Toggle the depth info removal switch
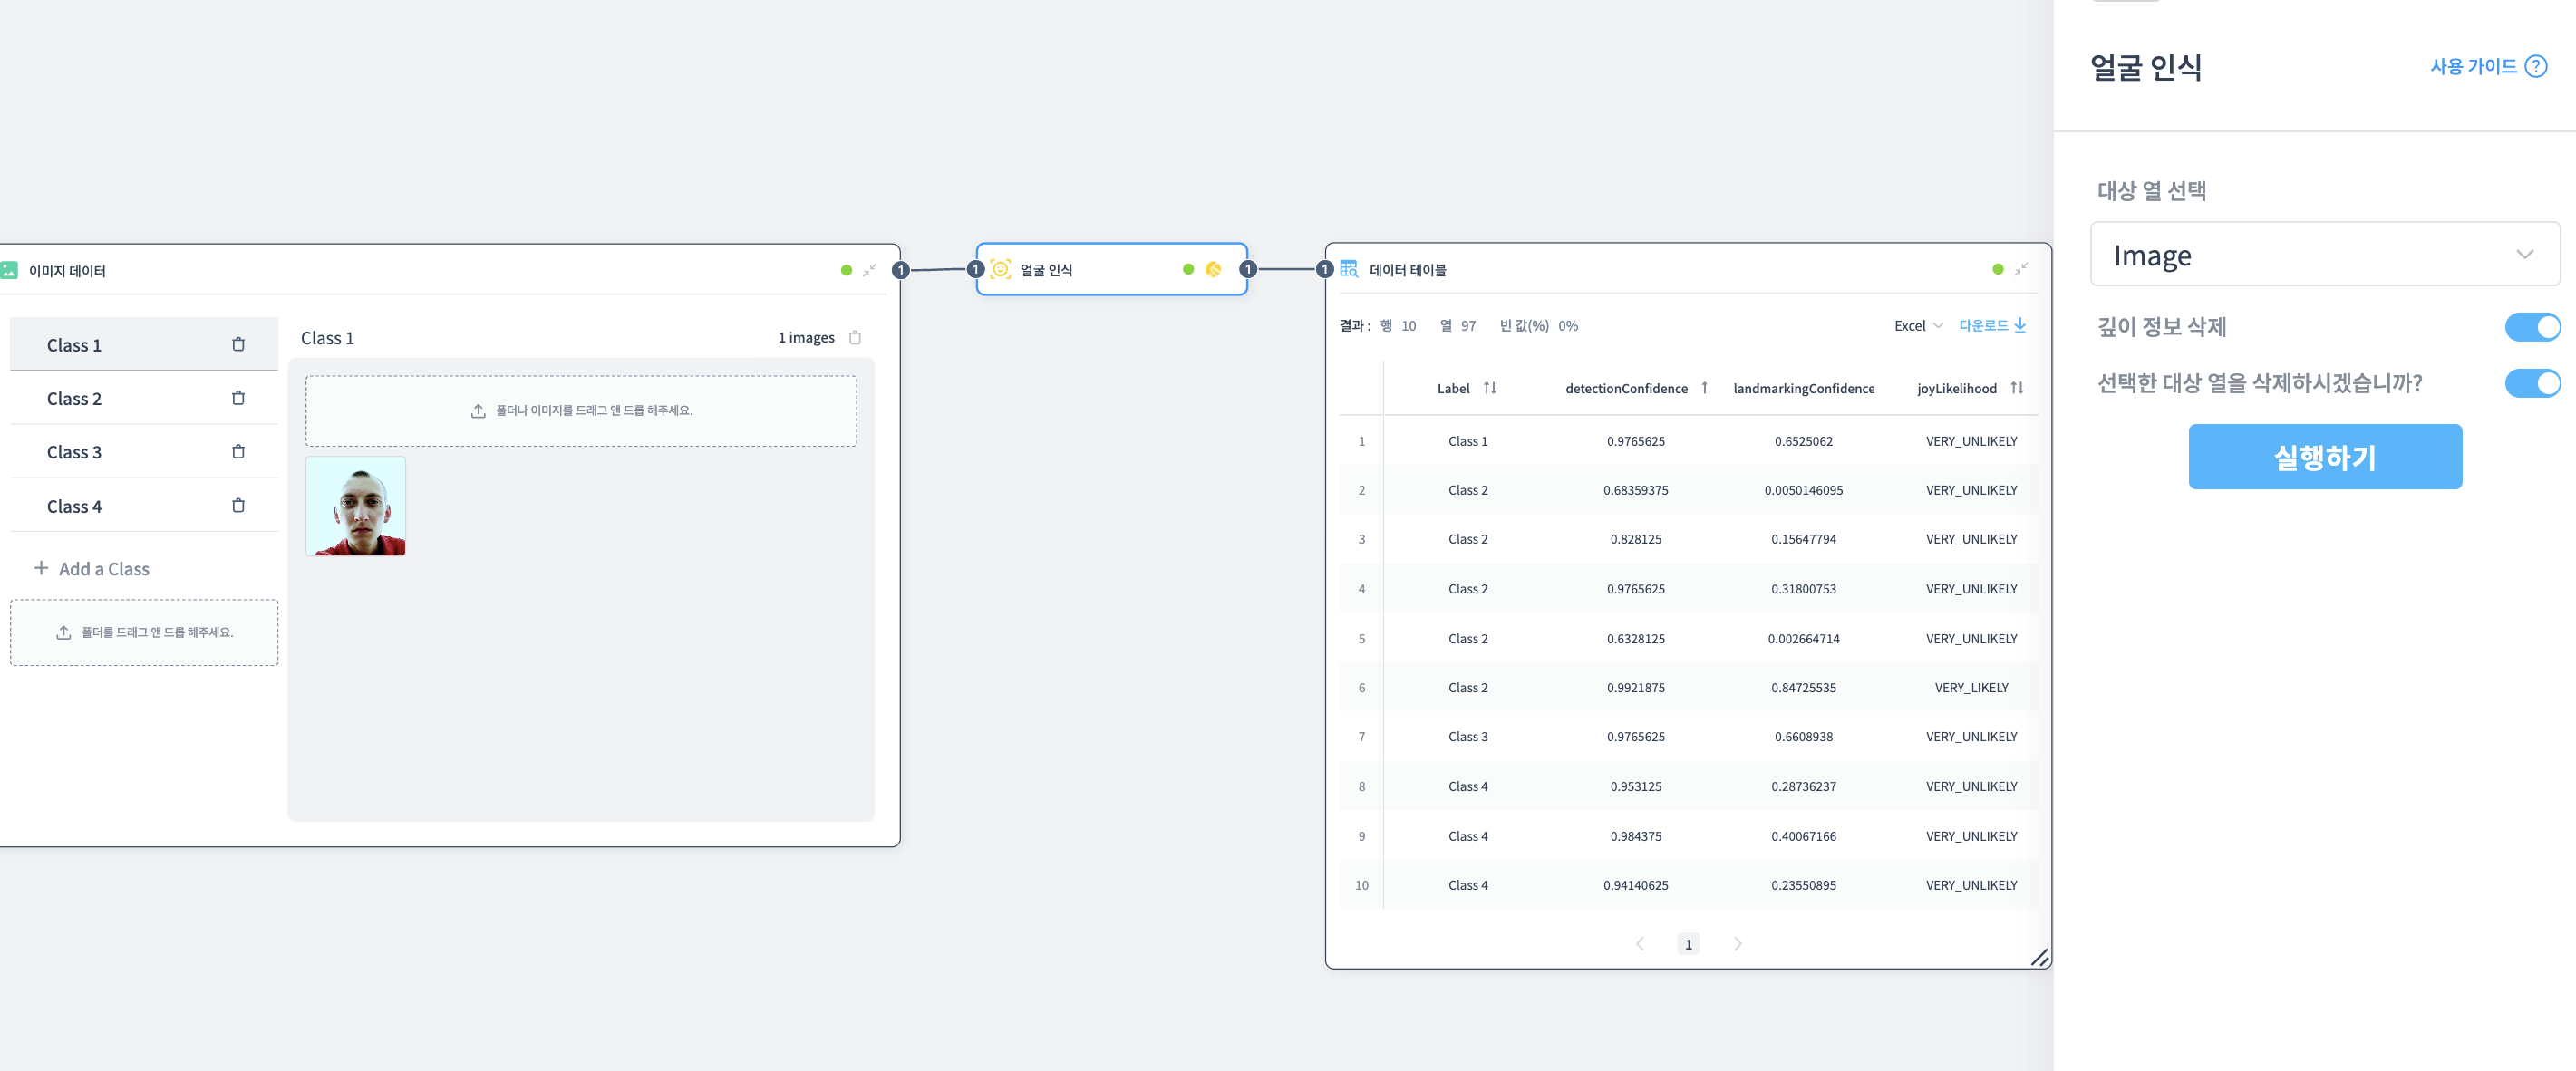The image size is (2576, 1071). pyautogui.click(x=2531, y=327)
